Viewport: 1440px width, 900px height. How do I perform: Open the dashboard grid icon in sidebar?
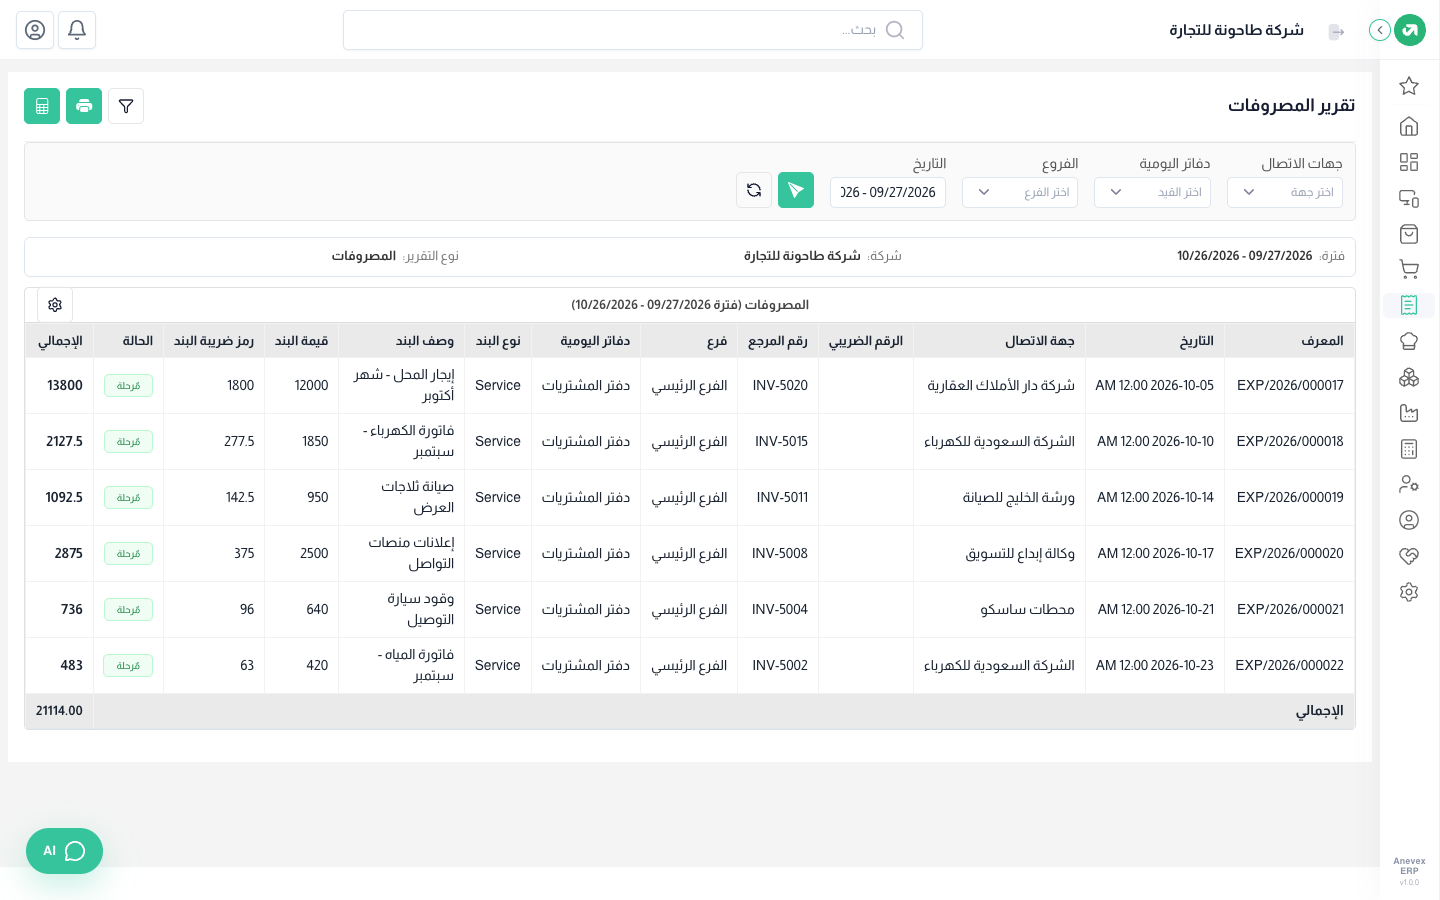pyautogui.click(x=1409, y=162)
